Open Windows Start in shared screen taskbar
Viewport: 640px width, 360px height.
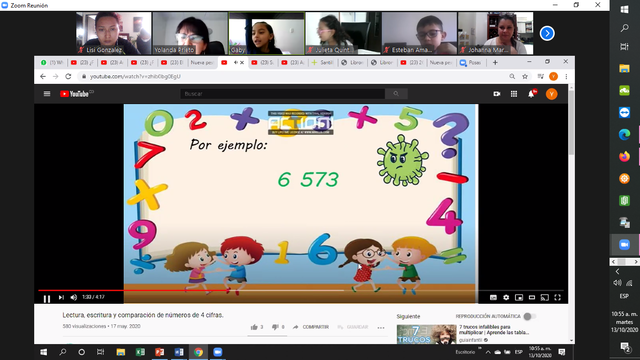click(43, 352)
